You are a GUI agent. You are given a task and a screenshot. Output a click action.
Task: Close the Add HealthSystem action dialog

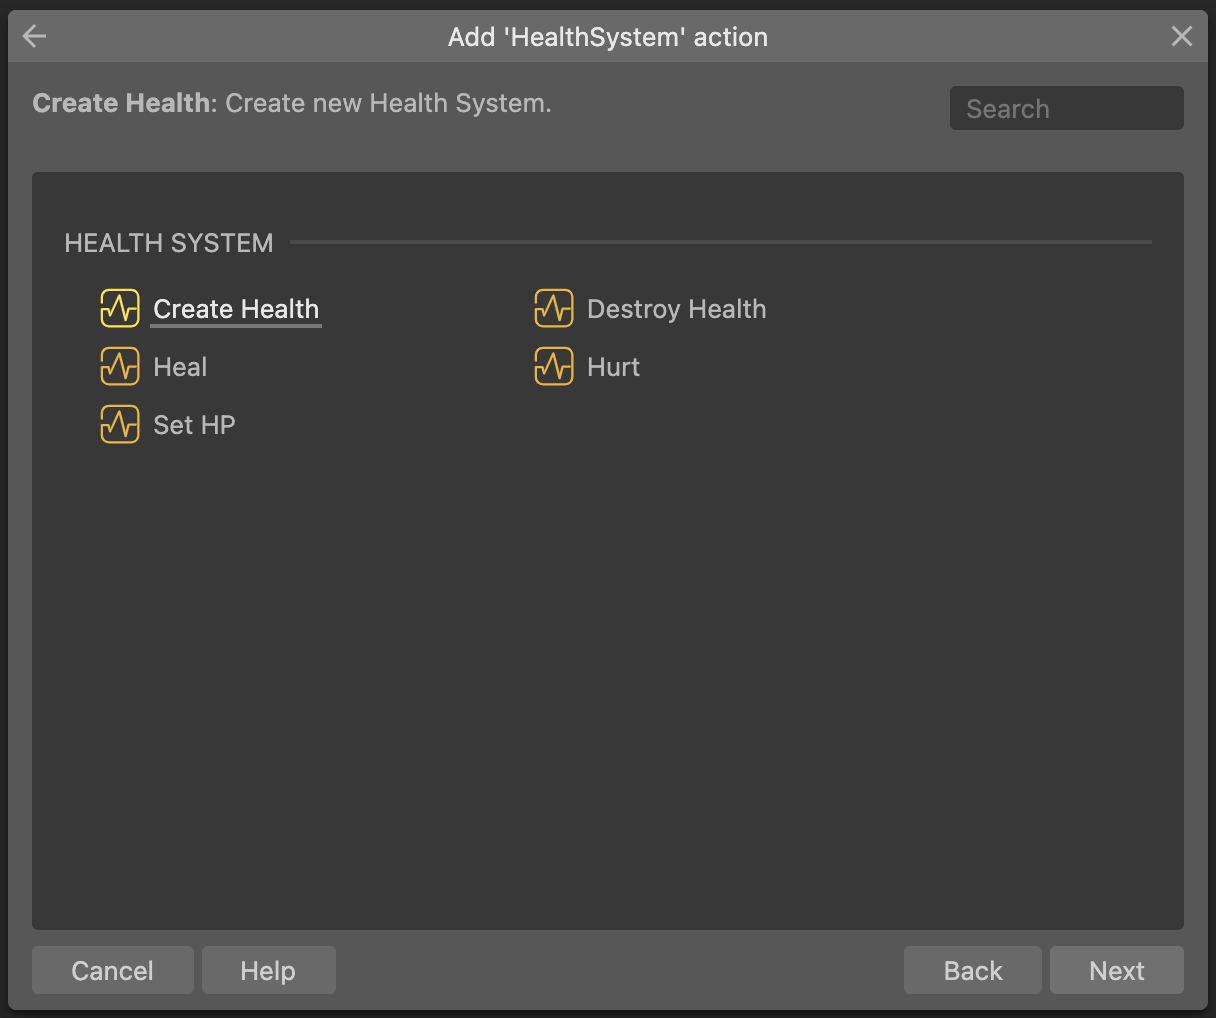[1181, 37]
